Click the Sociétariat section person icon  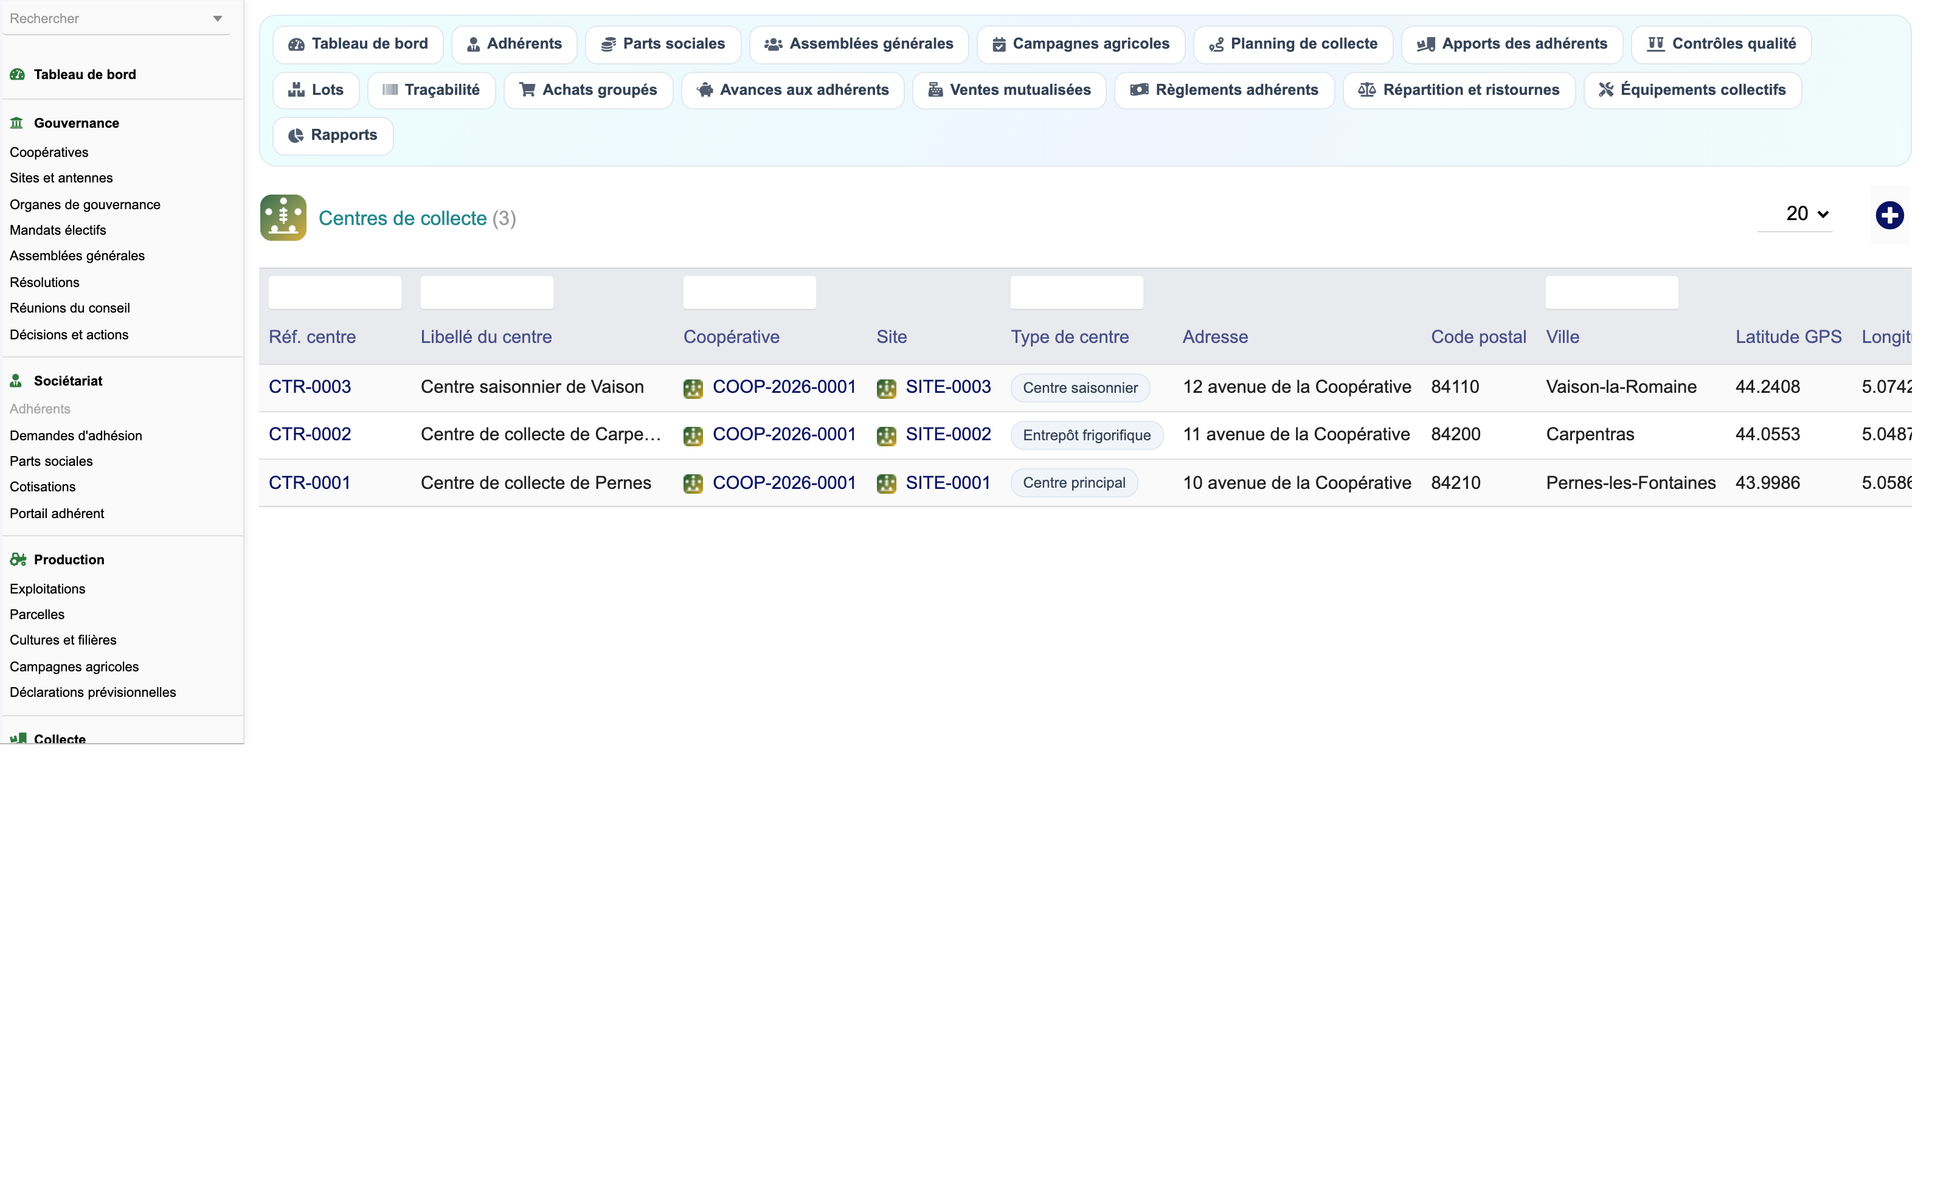pos(16,381)
